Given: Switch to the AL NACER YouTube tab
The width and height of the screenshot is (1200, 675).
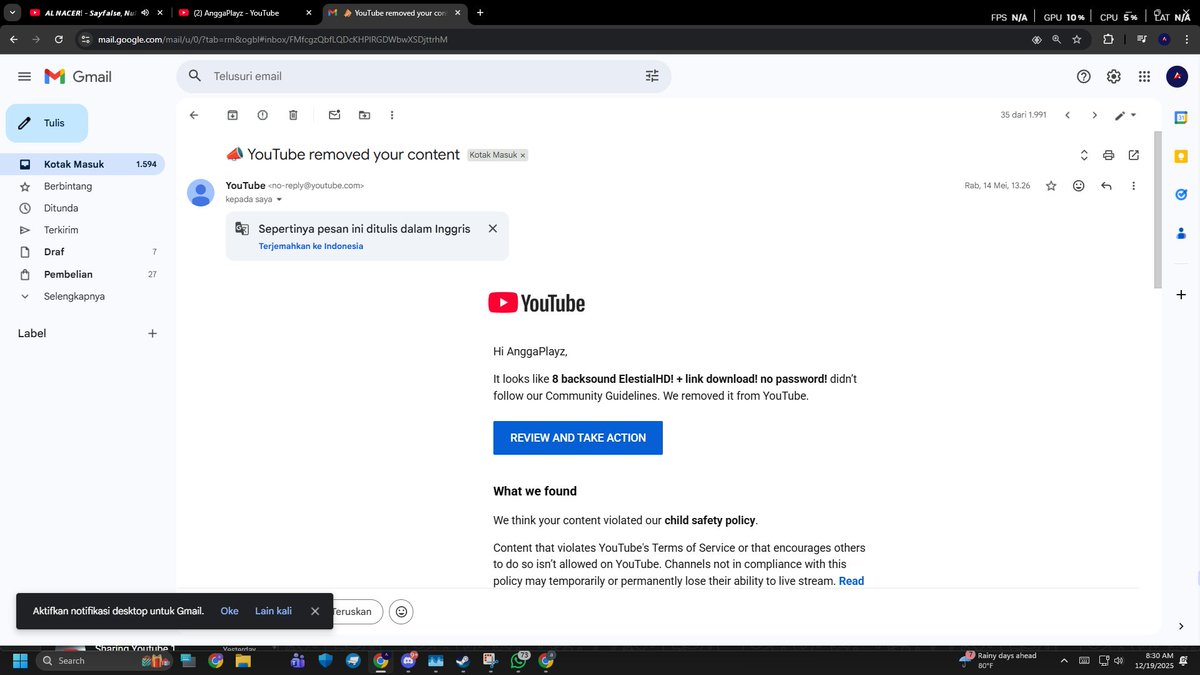Looking at the screenshot, I should (x=96, y=13).
